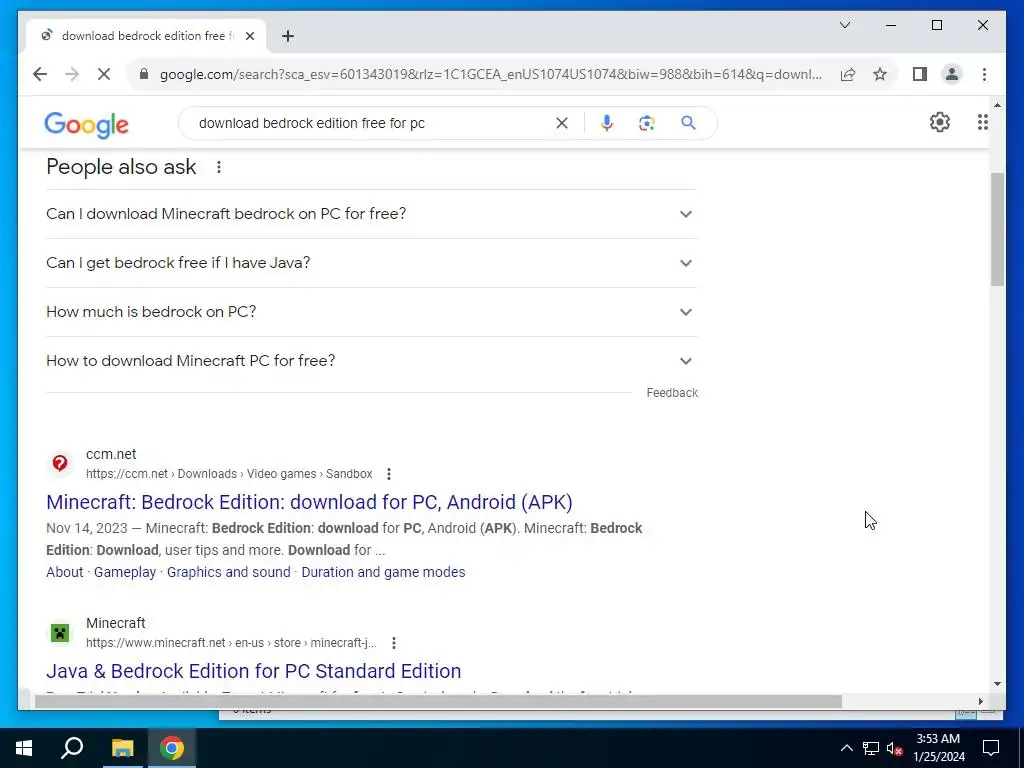Send Feedback on People also ask

coord(672,393)
